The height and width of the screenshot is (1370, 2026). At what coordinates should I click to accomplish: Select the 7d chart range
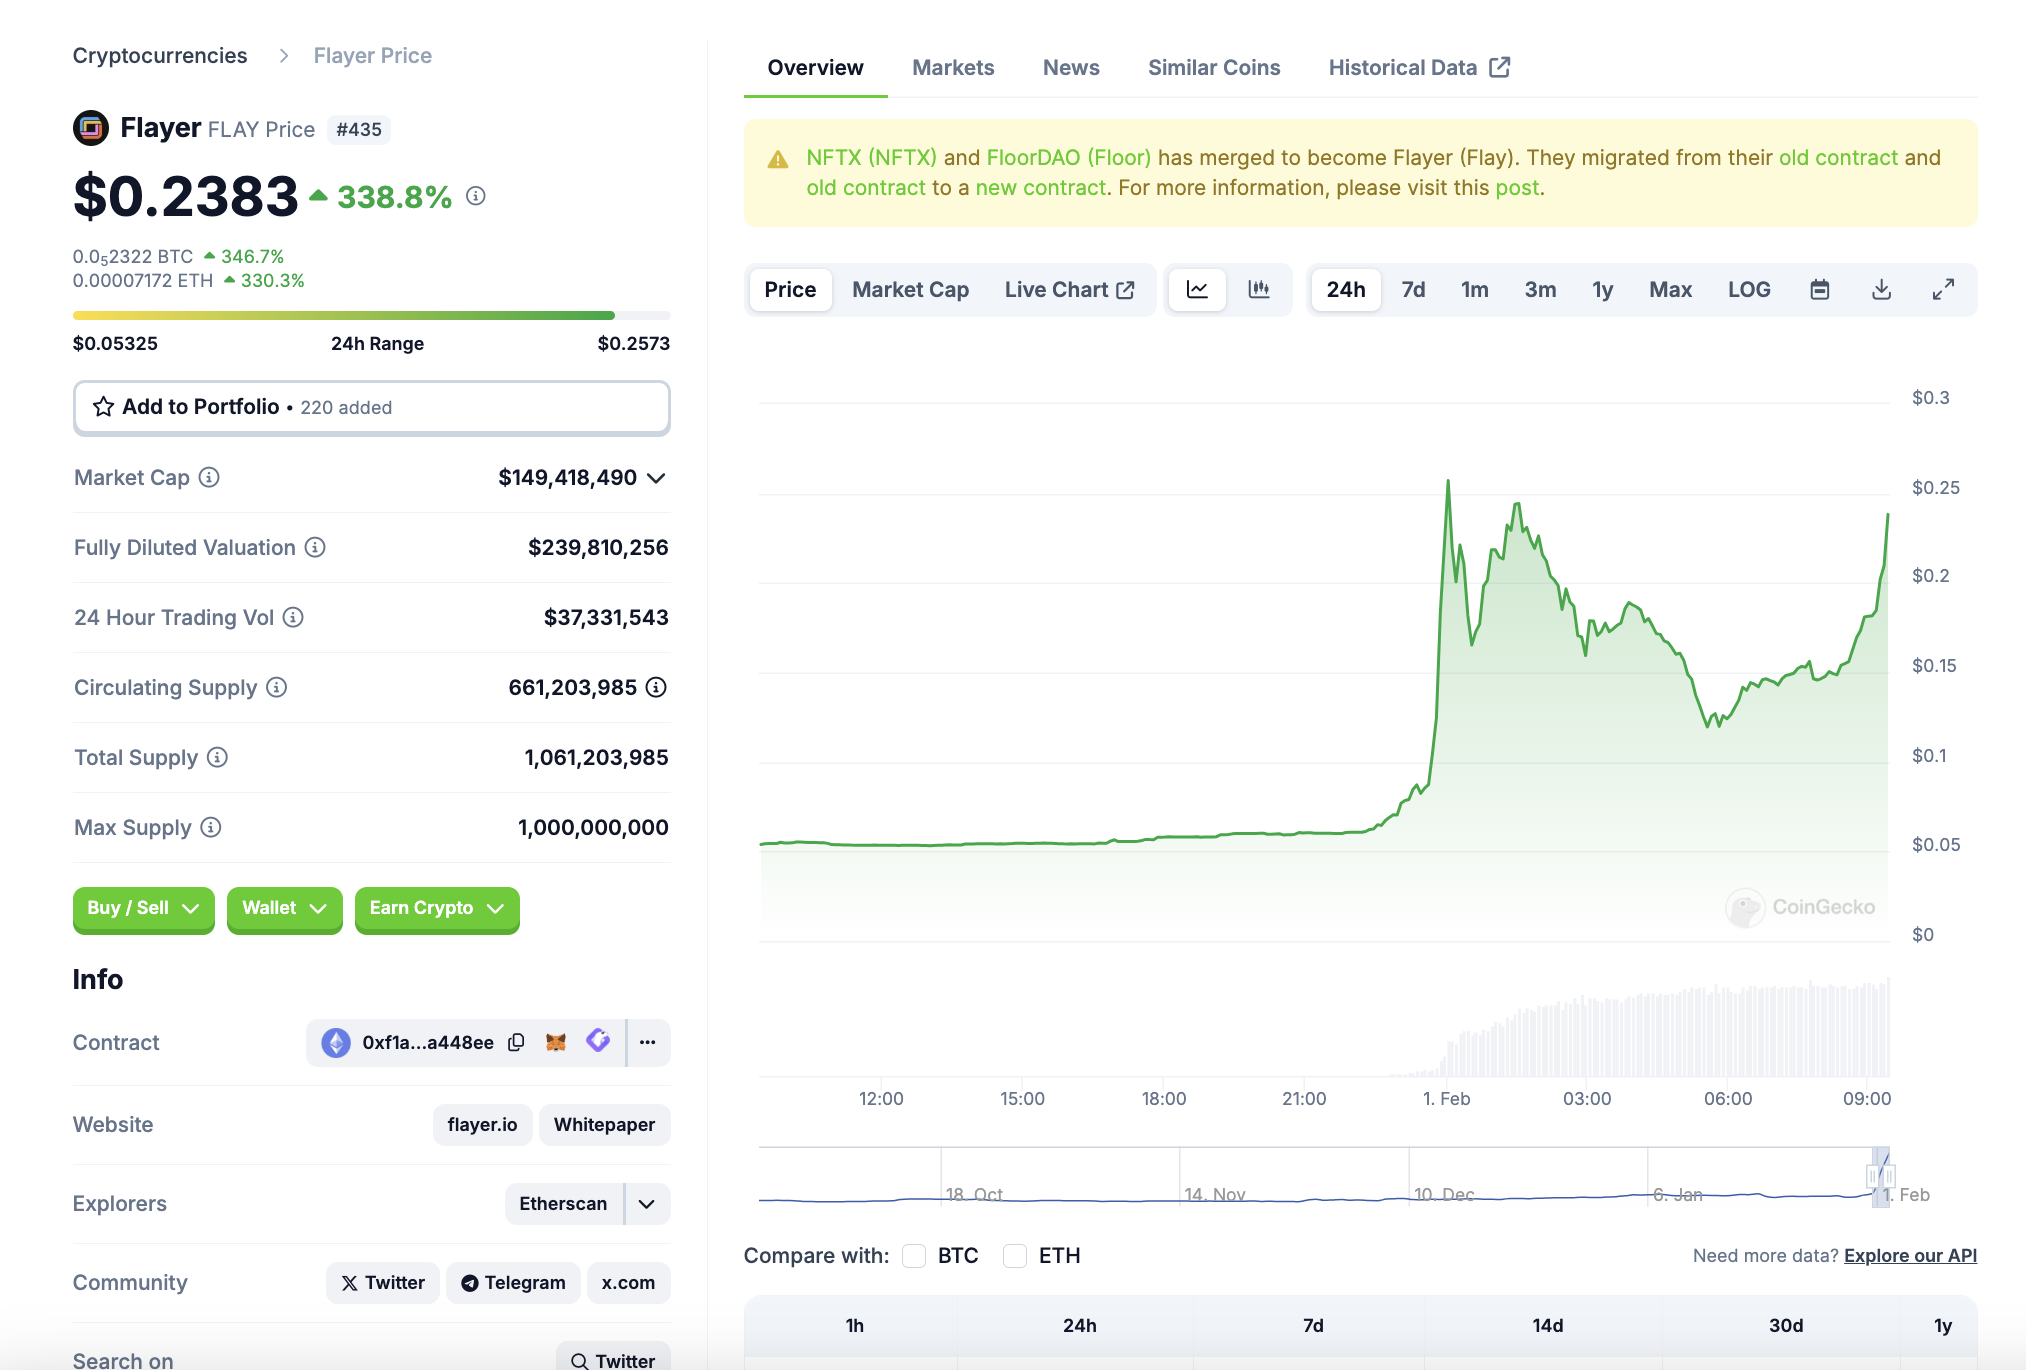1413,290
